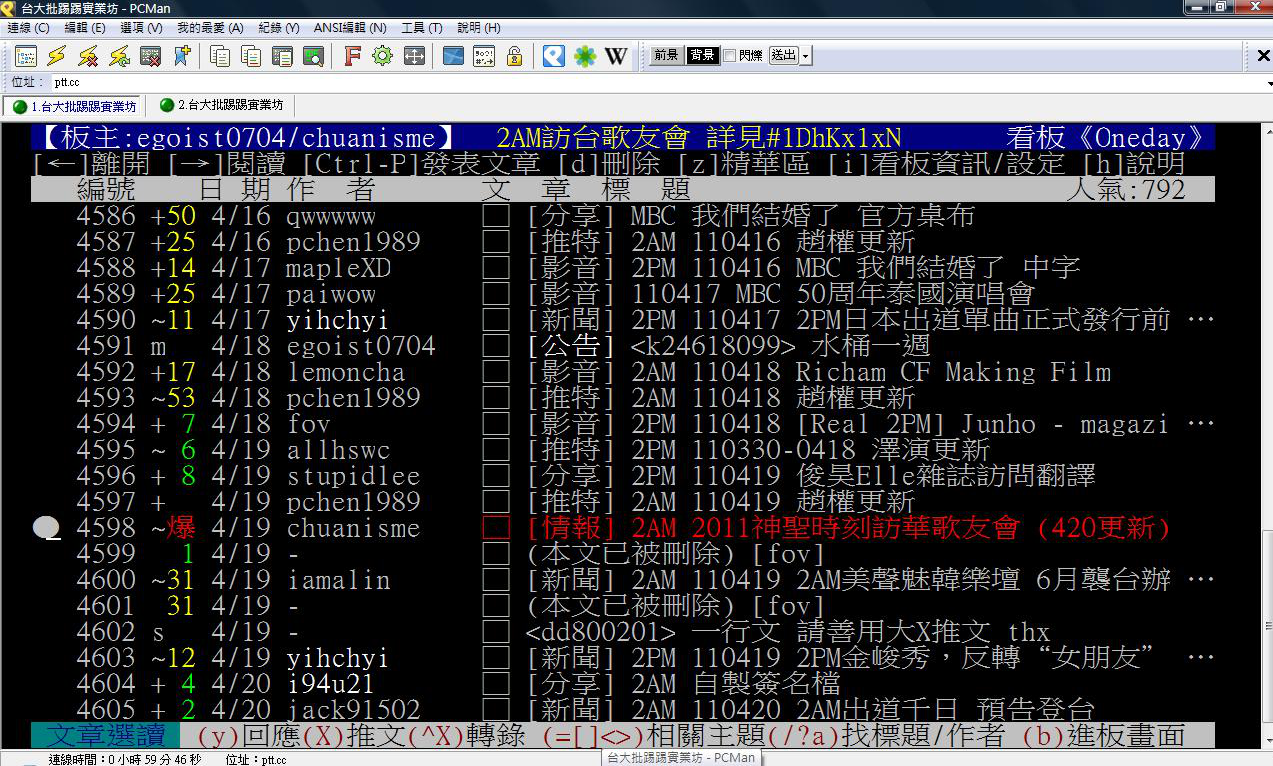The image size is (1273, 766).
Task: Open the 我的最愛 (A) favorites menu
Action: (210, 28)
